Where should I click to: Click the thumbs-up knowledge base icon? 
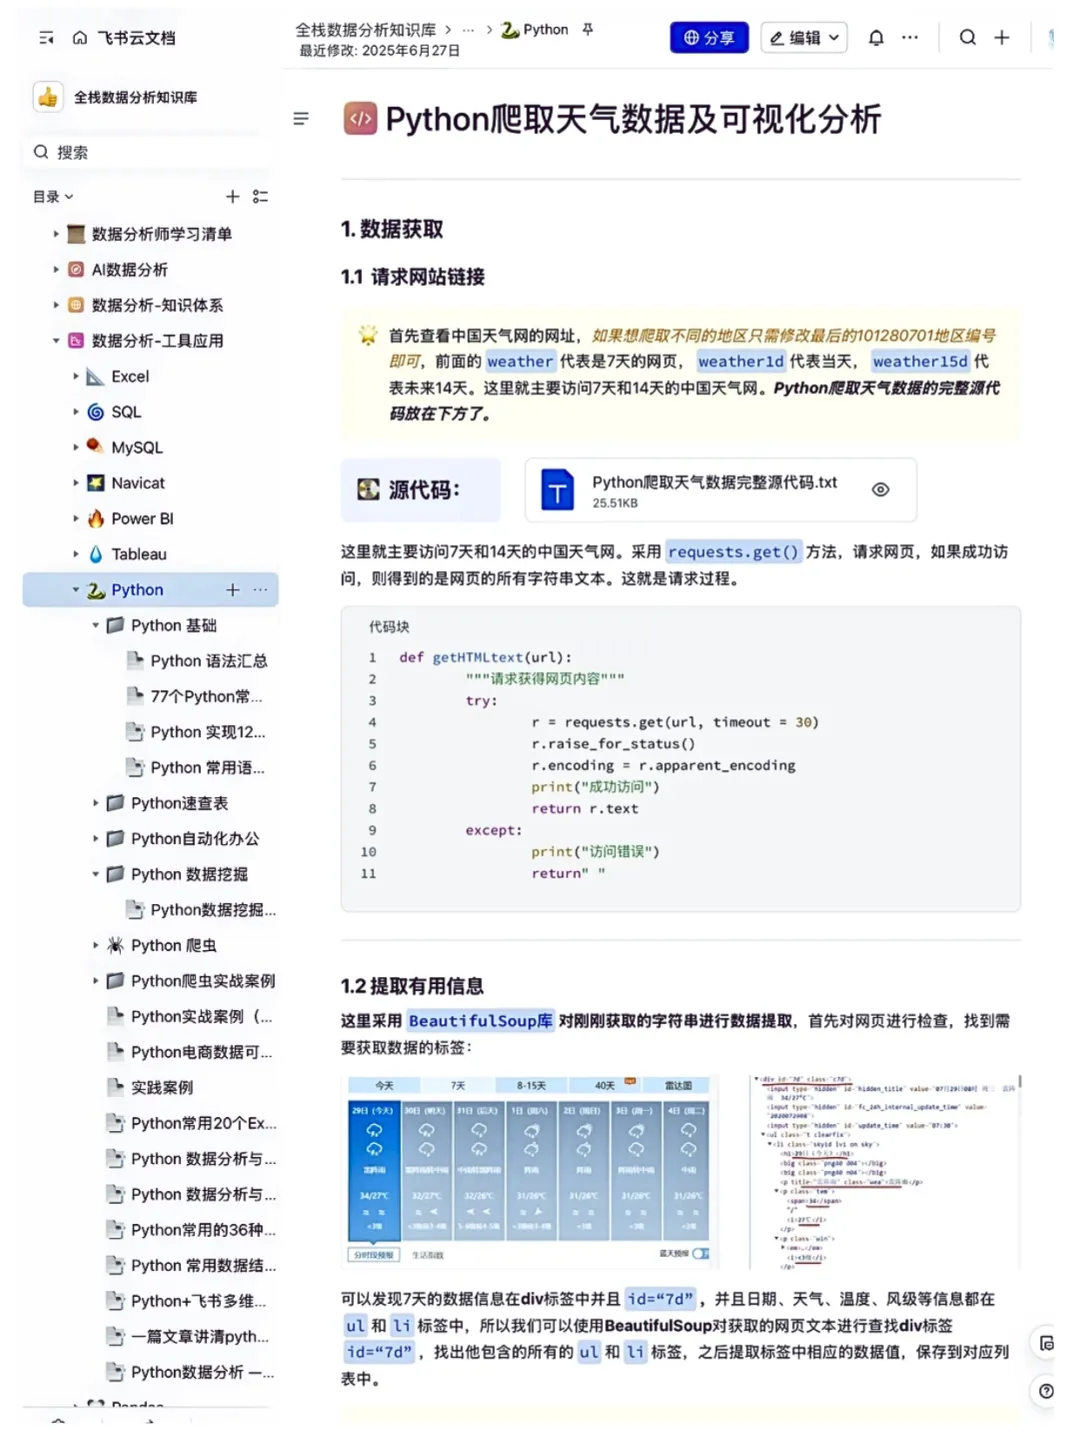tap(48, 97)
